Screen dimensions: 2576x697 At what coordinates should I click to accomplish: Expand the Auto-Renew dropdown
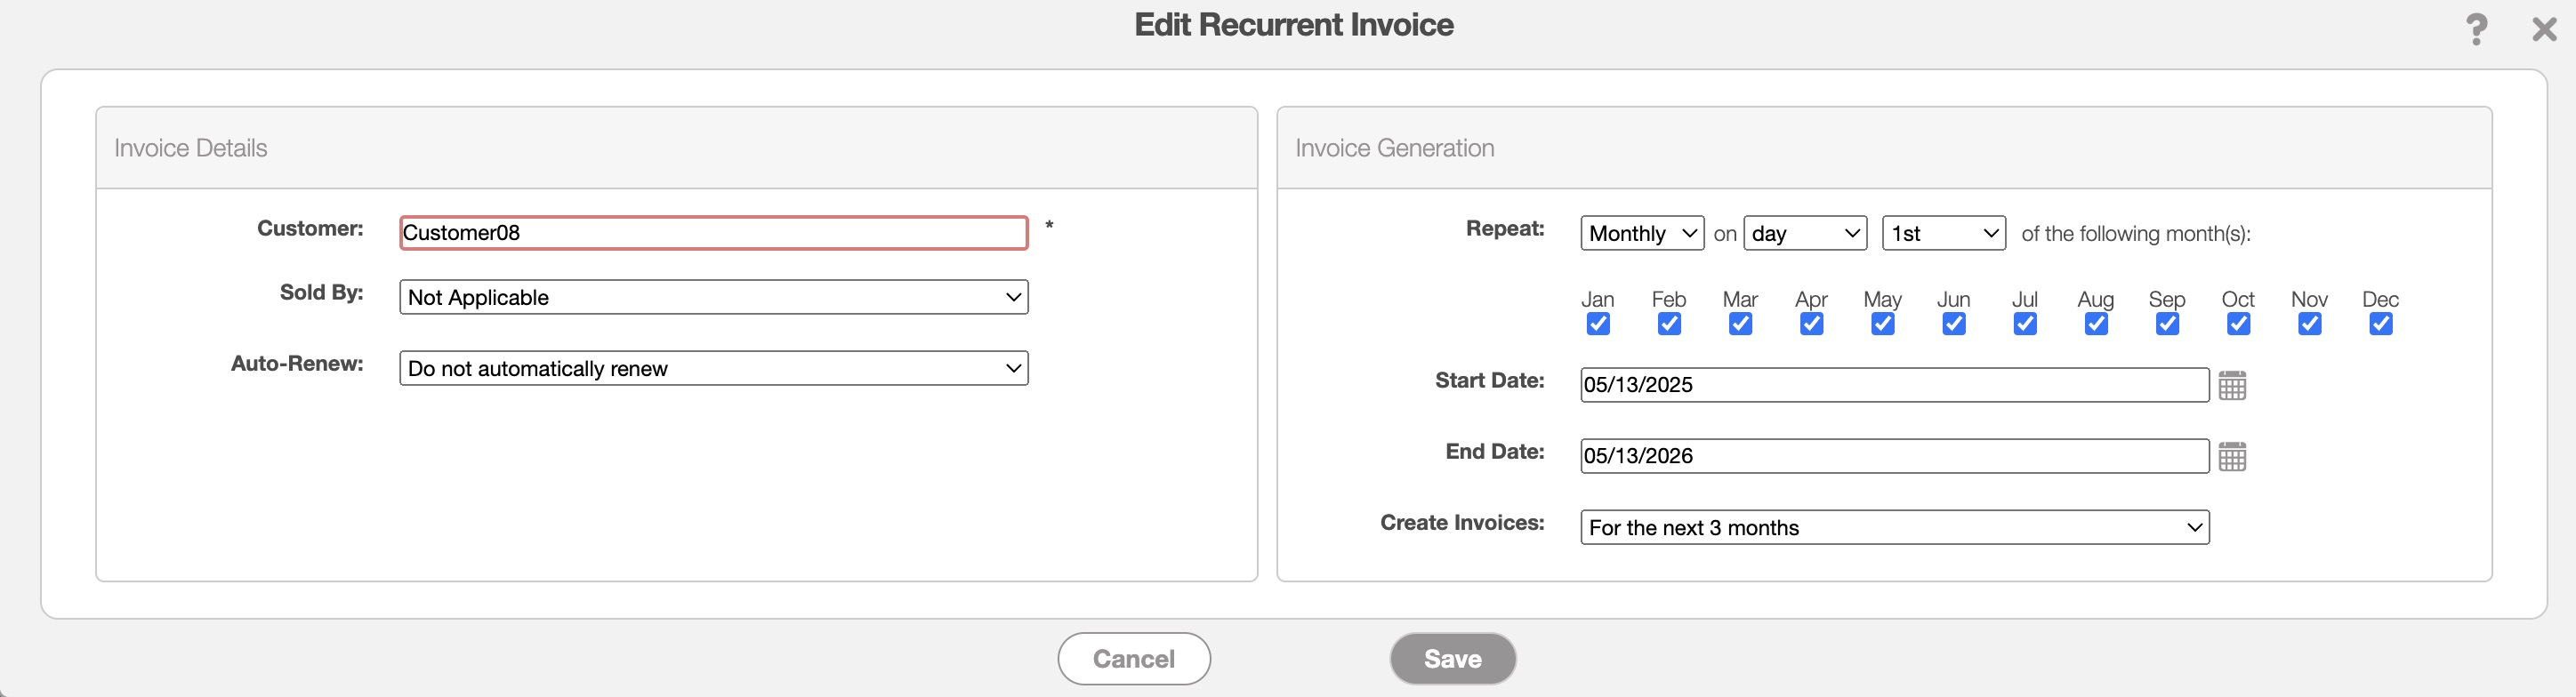point(713,368)
